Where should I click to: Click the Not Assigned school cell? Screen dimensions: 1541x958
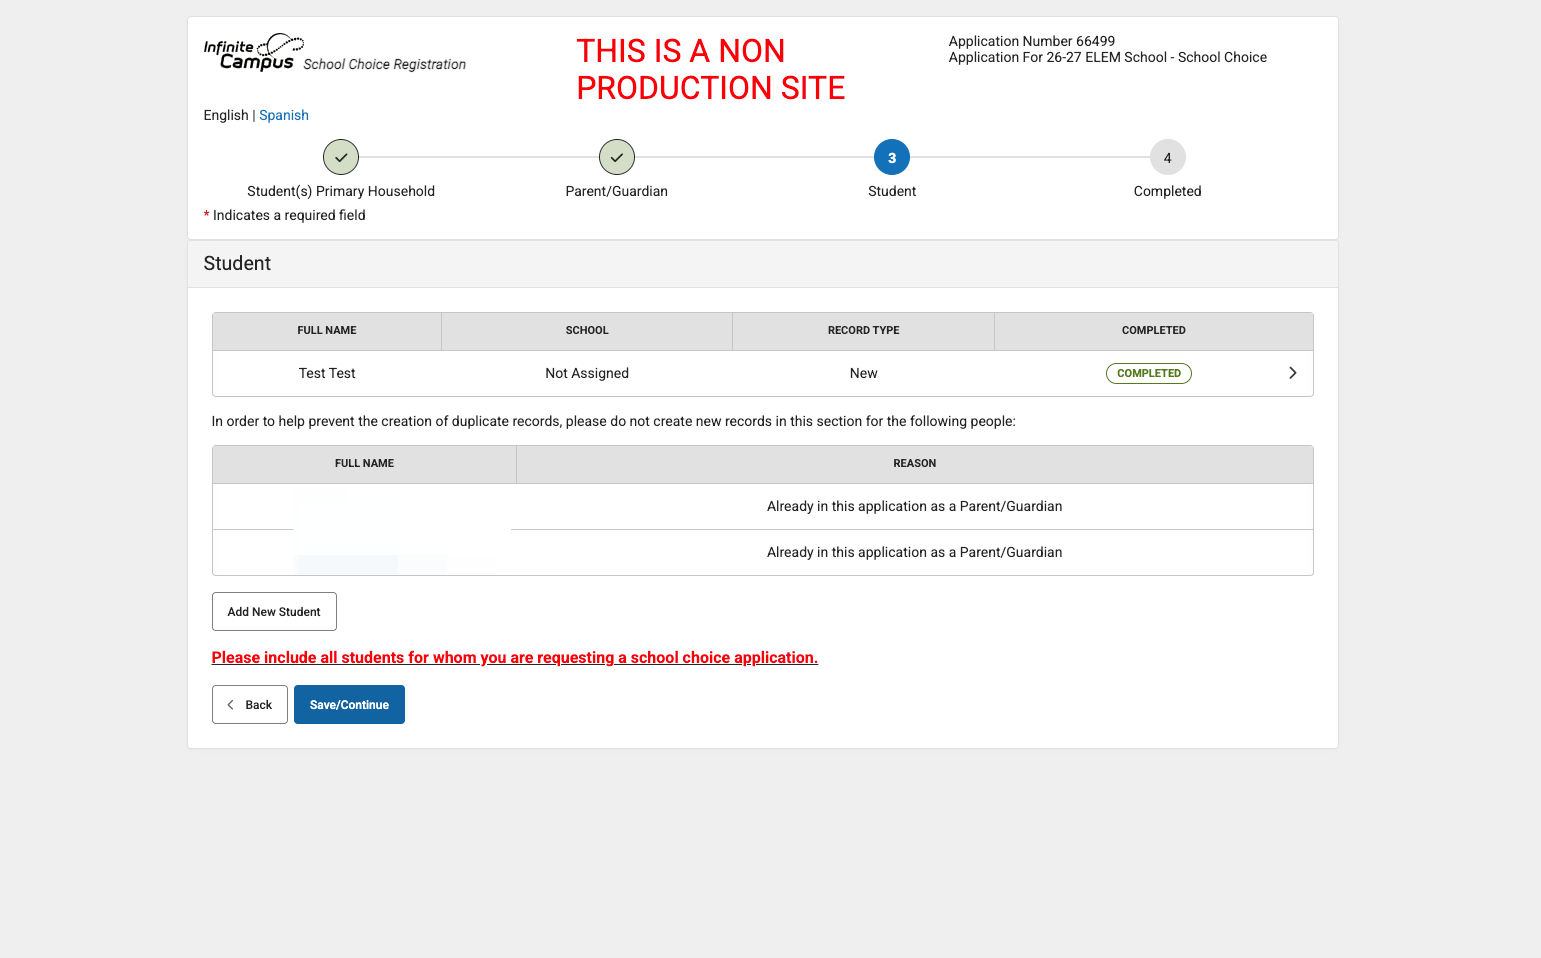587,373
